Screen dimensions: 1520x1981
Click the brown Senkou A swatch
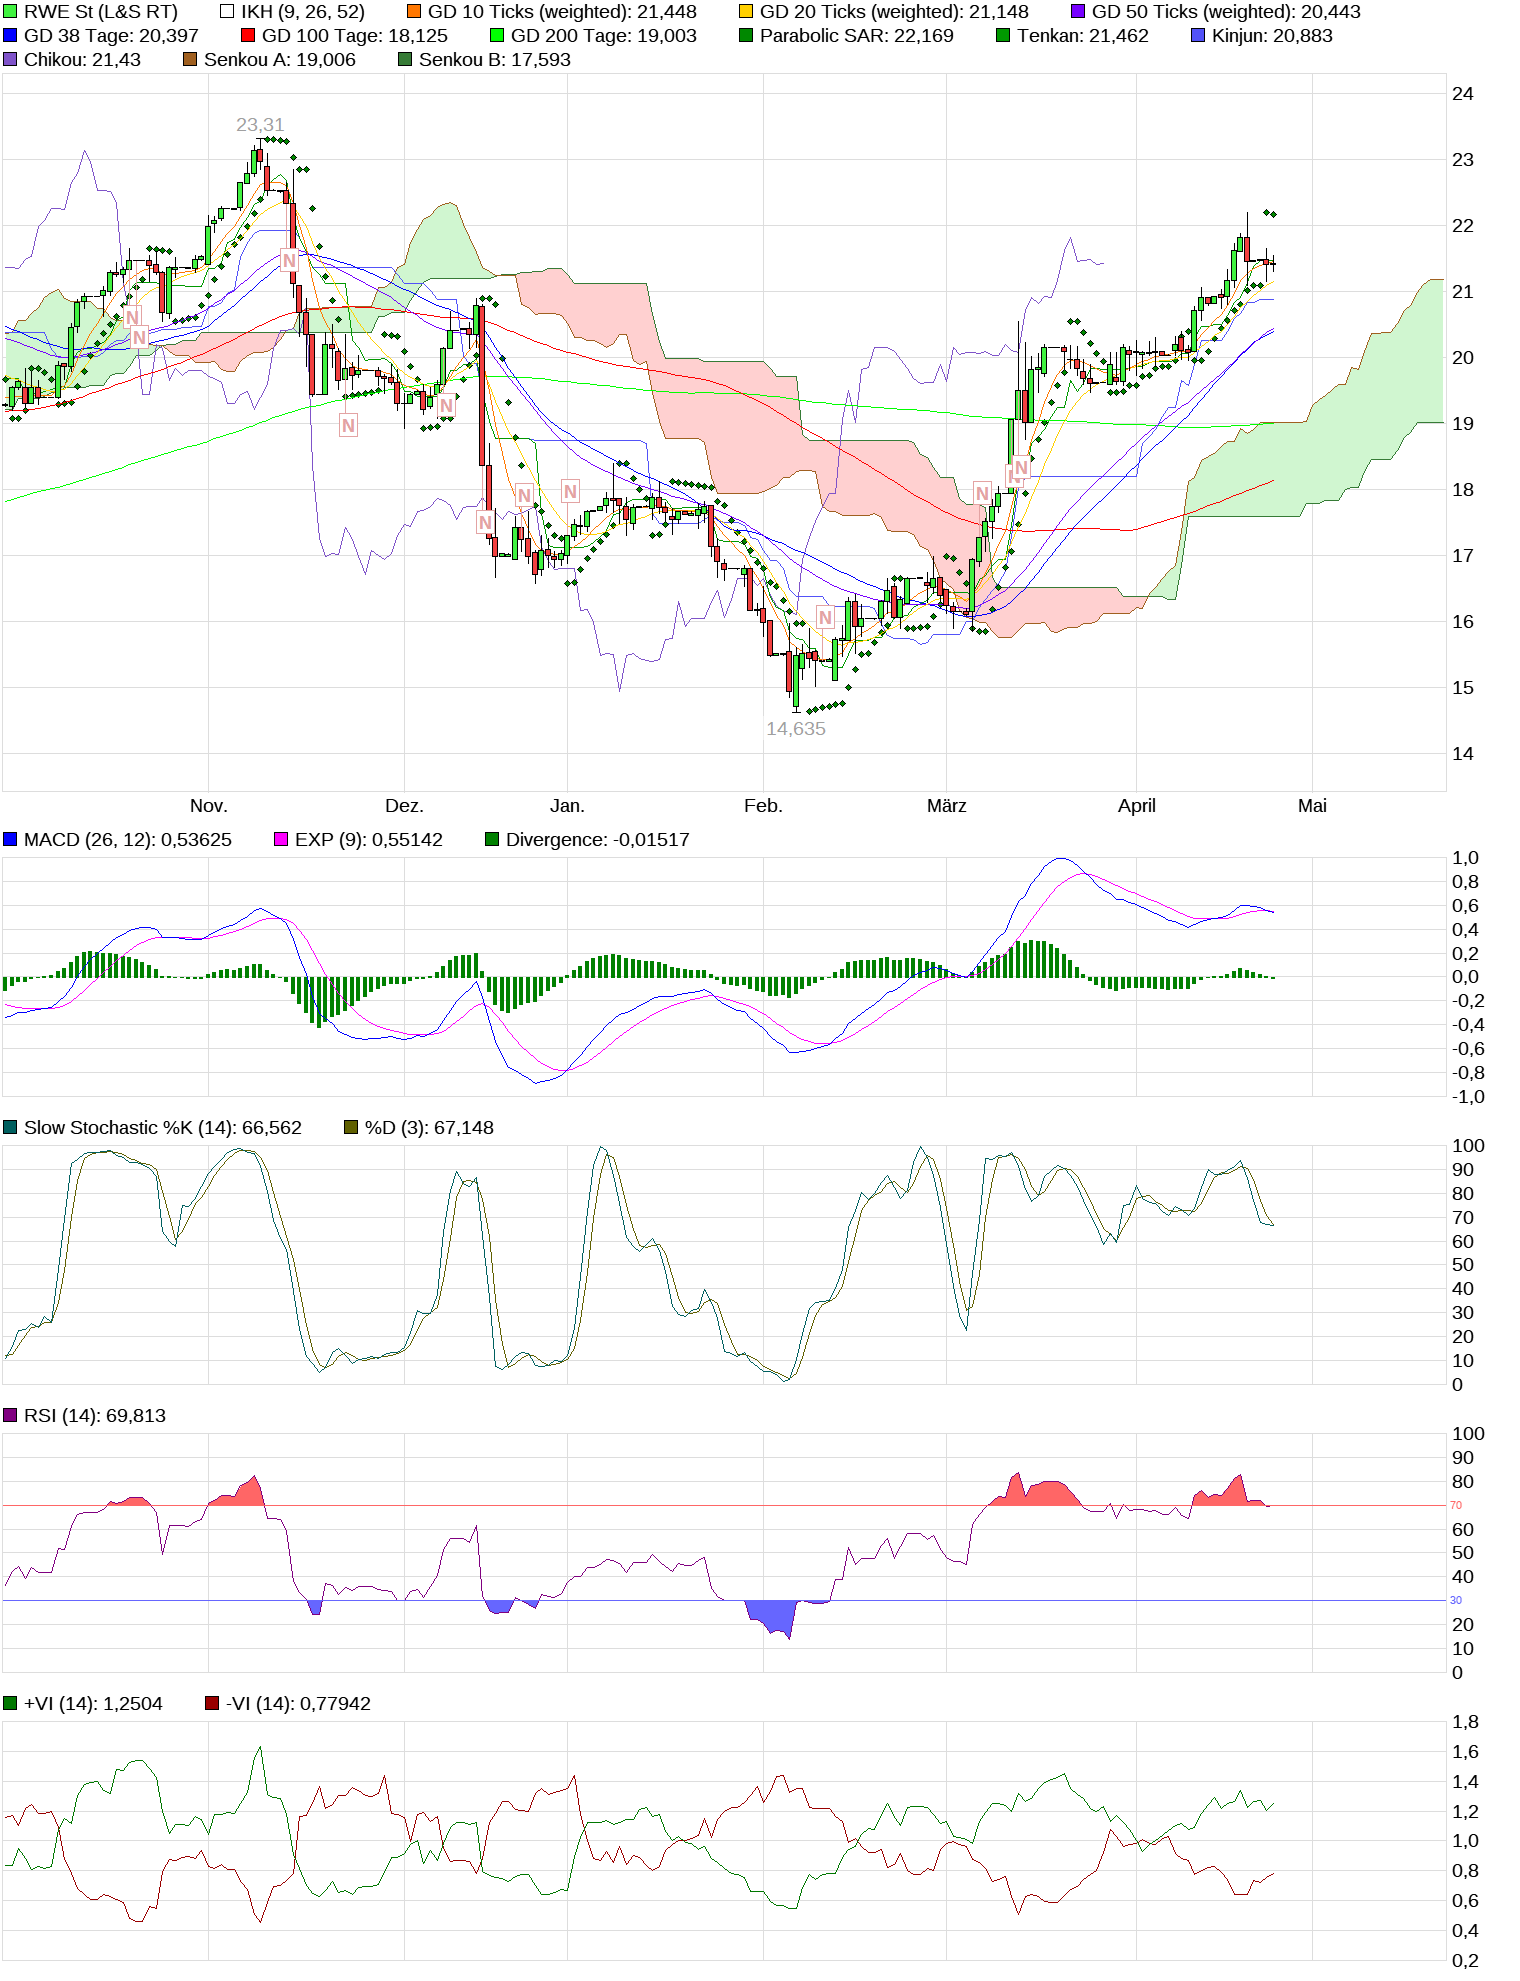(x=190, y=60)
